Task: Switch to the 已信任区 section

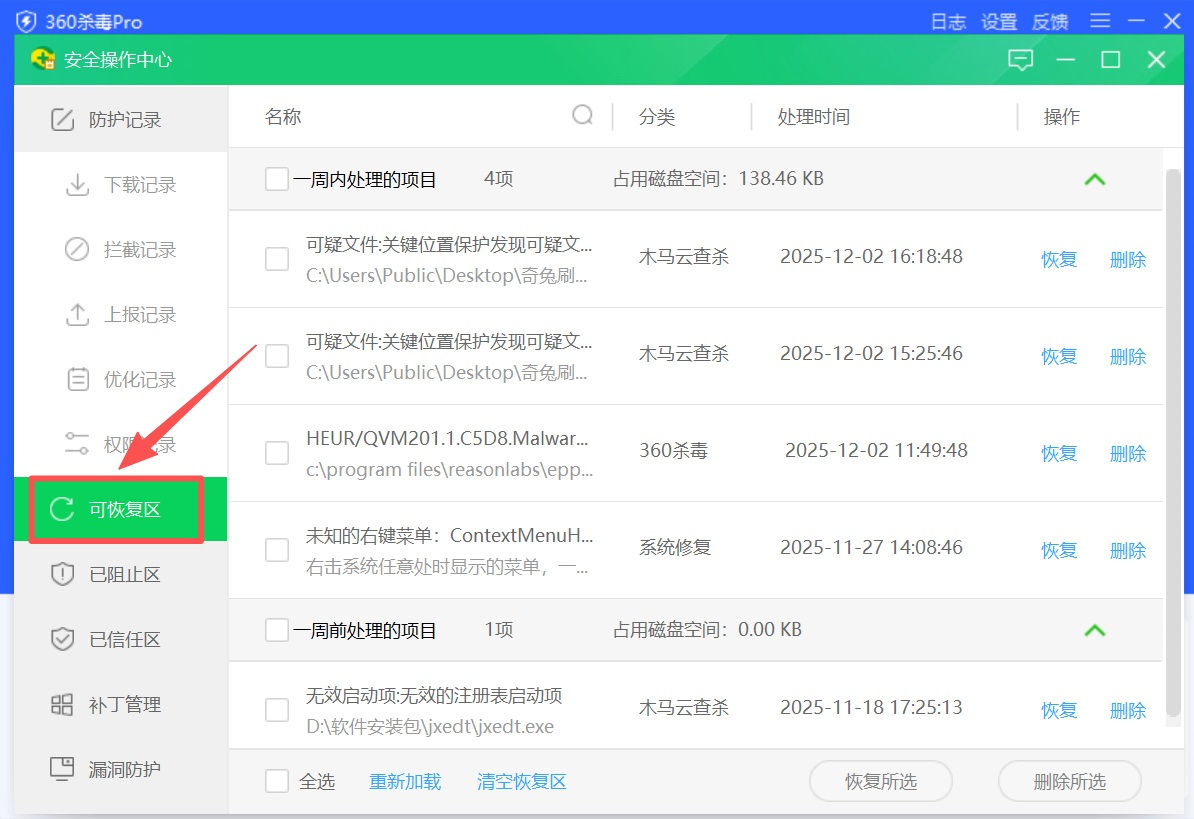Action: [123, 640]
